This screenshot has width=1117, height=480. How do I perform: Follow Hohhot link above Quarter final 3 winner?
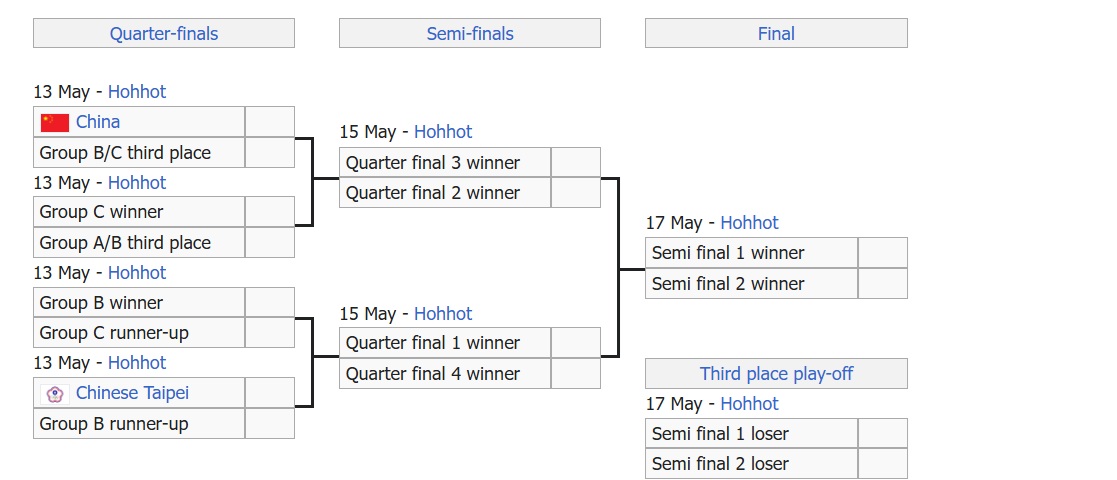click(x=443, y=132)
